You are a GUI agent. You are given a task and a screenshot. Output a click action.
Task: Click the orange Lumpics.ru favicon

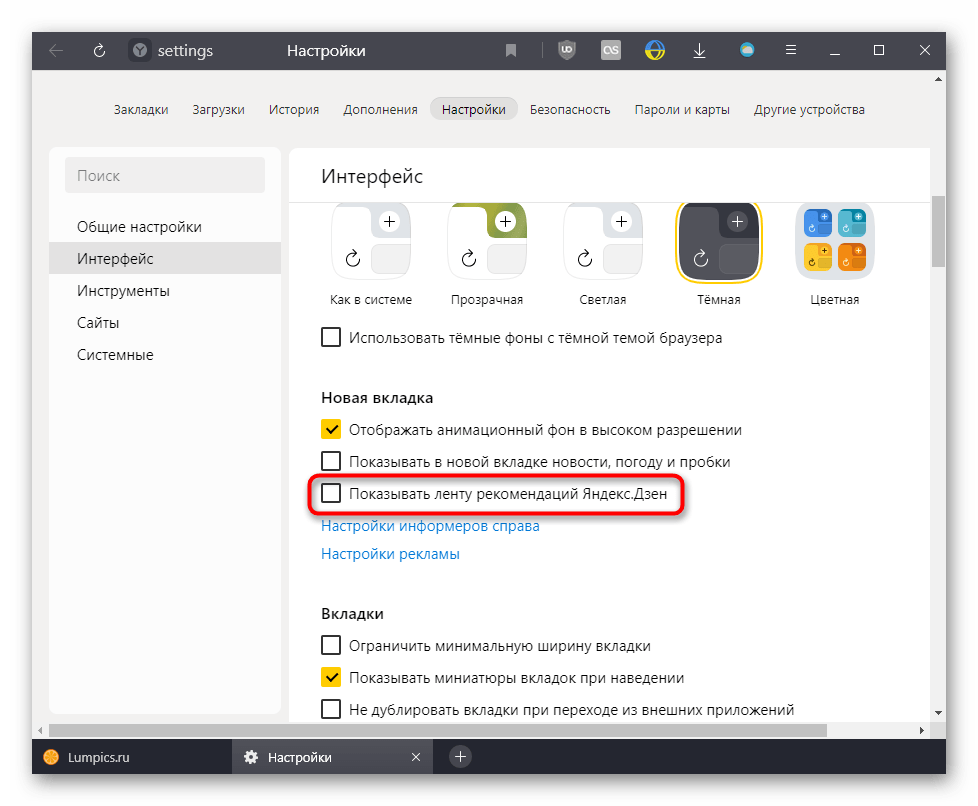51,757
